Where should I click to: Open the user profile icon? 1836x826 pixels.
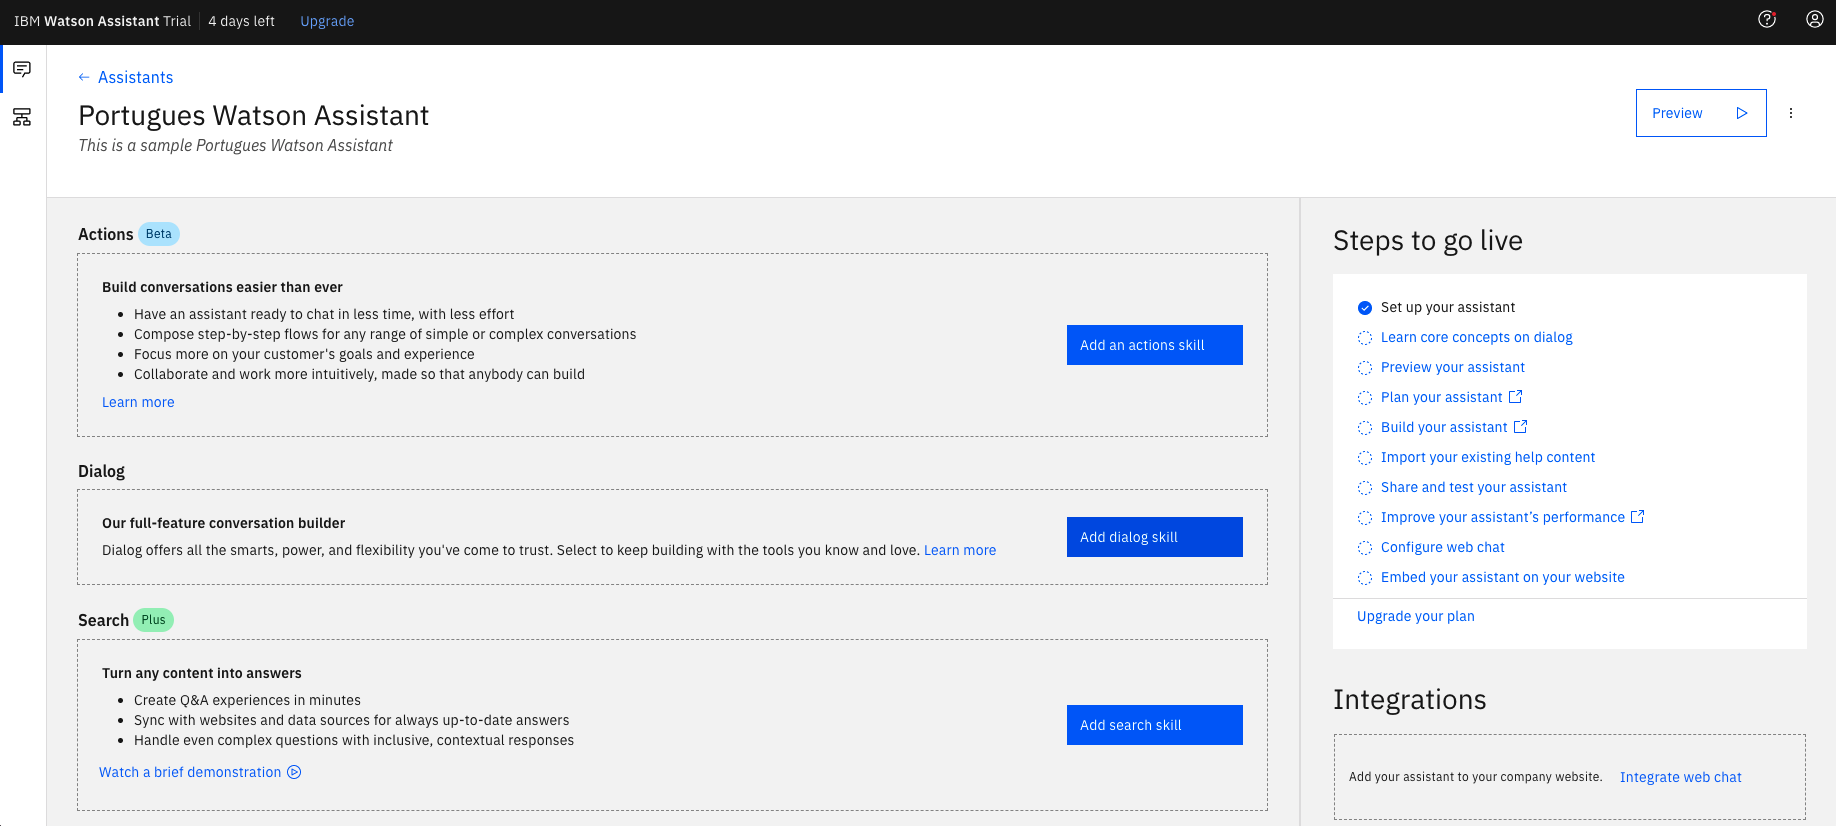[x=1814, y=19]
